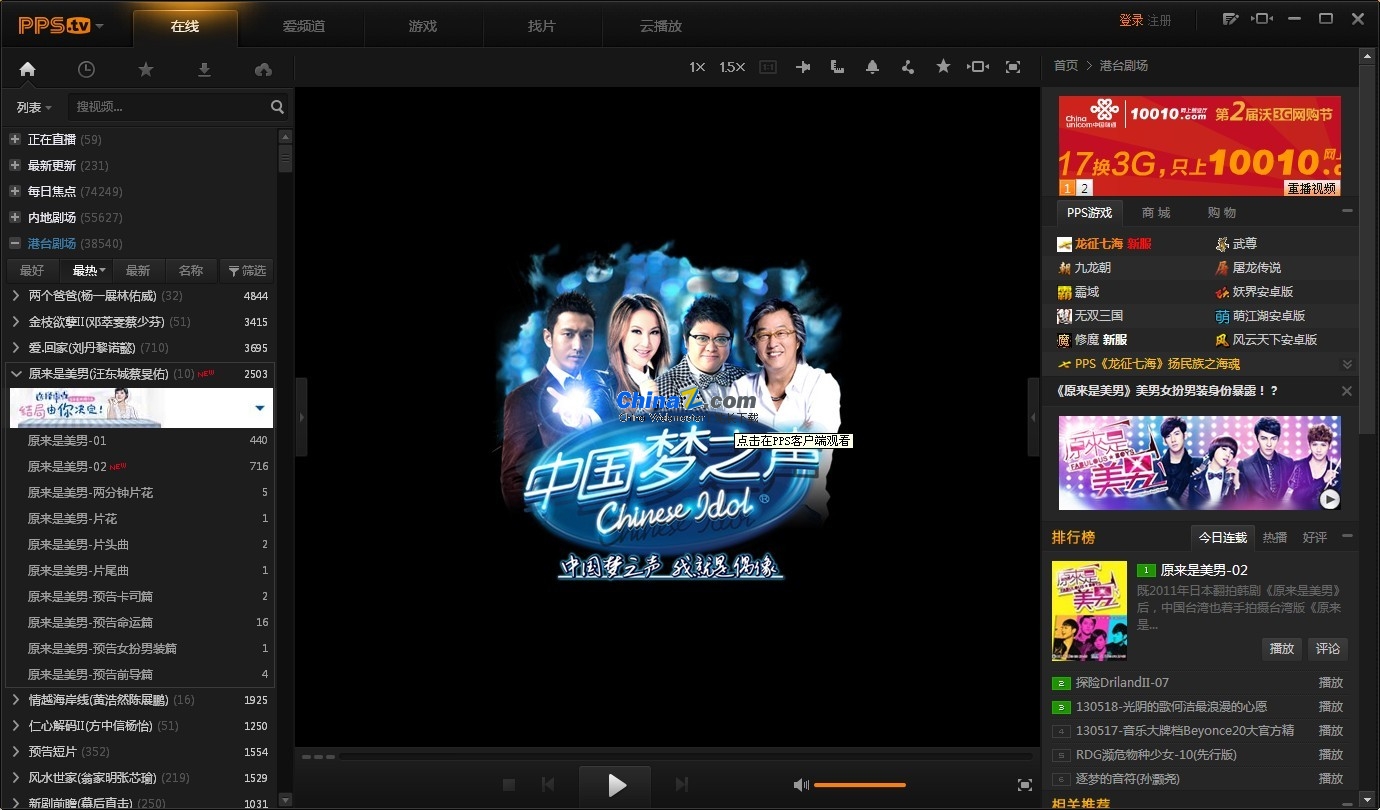
Task: Open the 原来是美男 promo thumbnail
Action: (x=1200, y=463)
